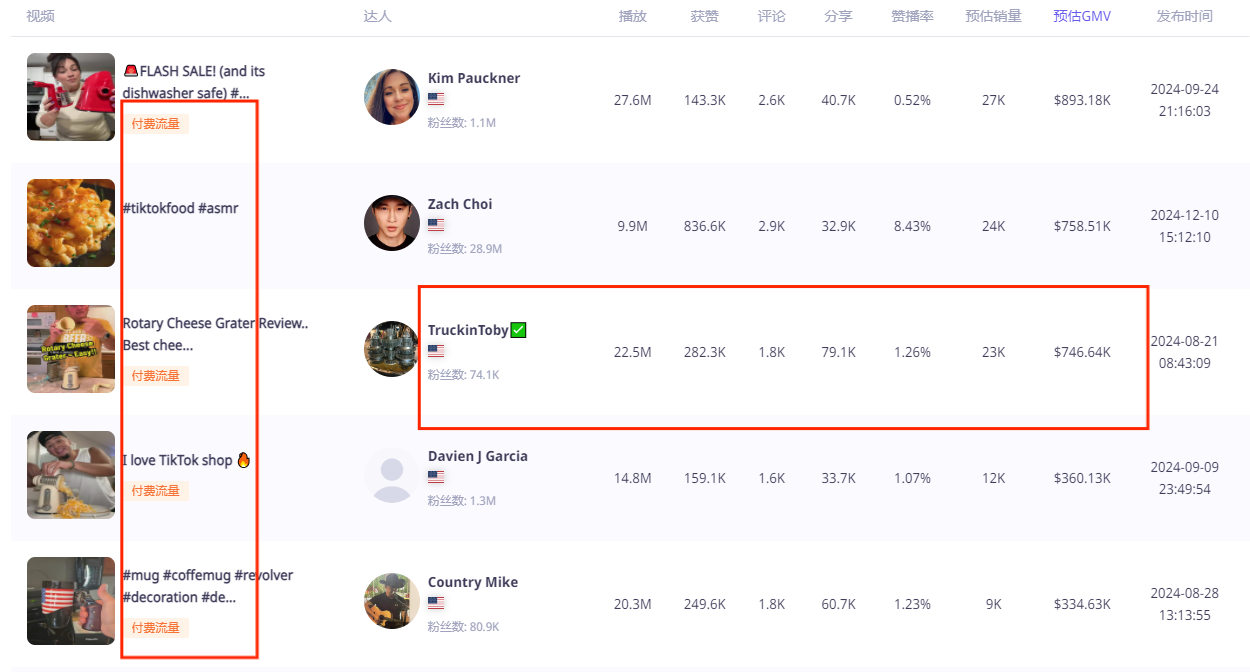Click TruckinToby's round avatar image
Image resolution: width=1250 pixels, height=672 pixels.
coord(391,349)
